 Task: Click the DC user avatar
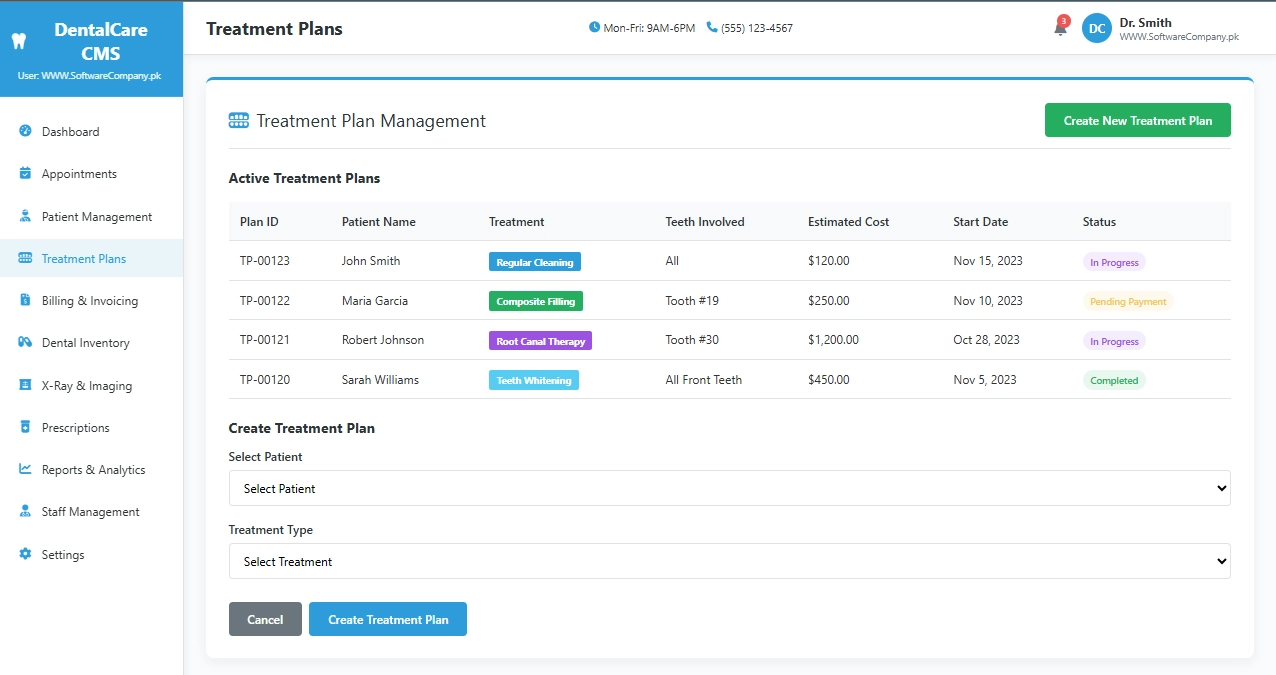(x=1097, y=28)
